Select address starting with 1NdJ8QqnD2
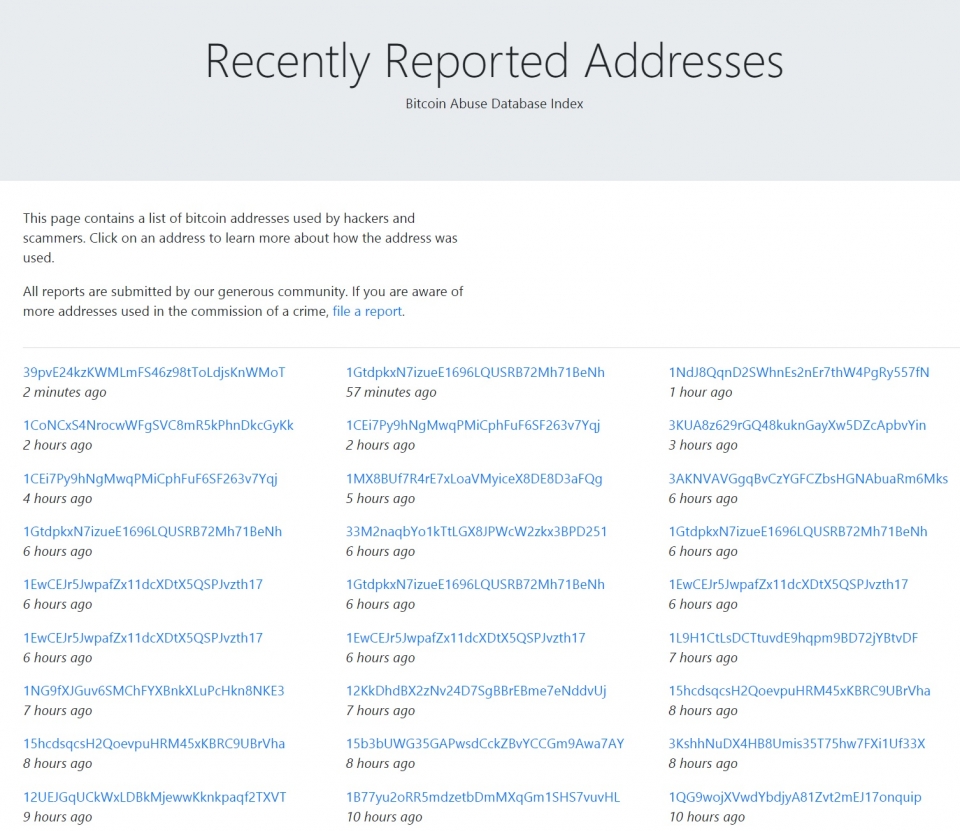Viewport: 960px width, 831px height. (799, 372)
